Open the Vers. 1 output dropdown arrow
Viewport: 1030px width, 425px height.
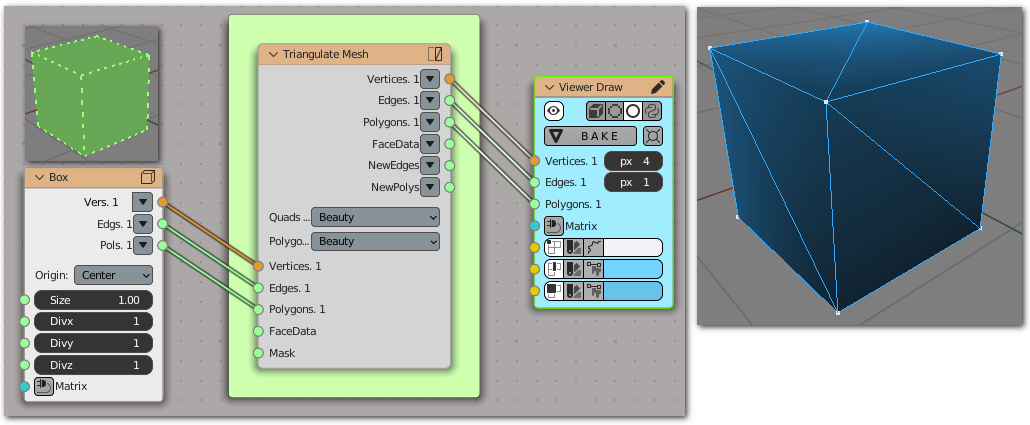143,202
